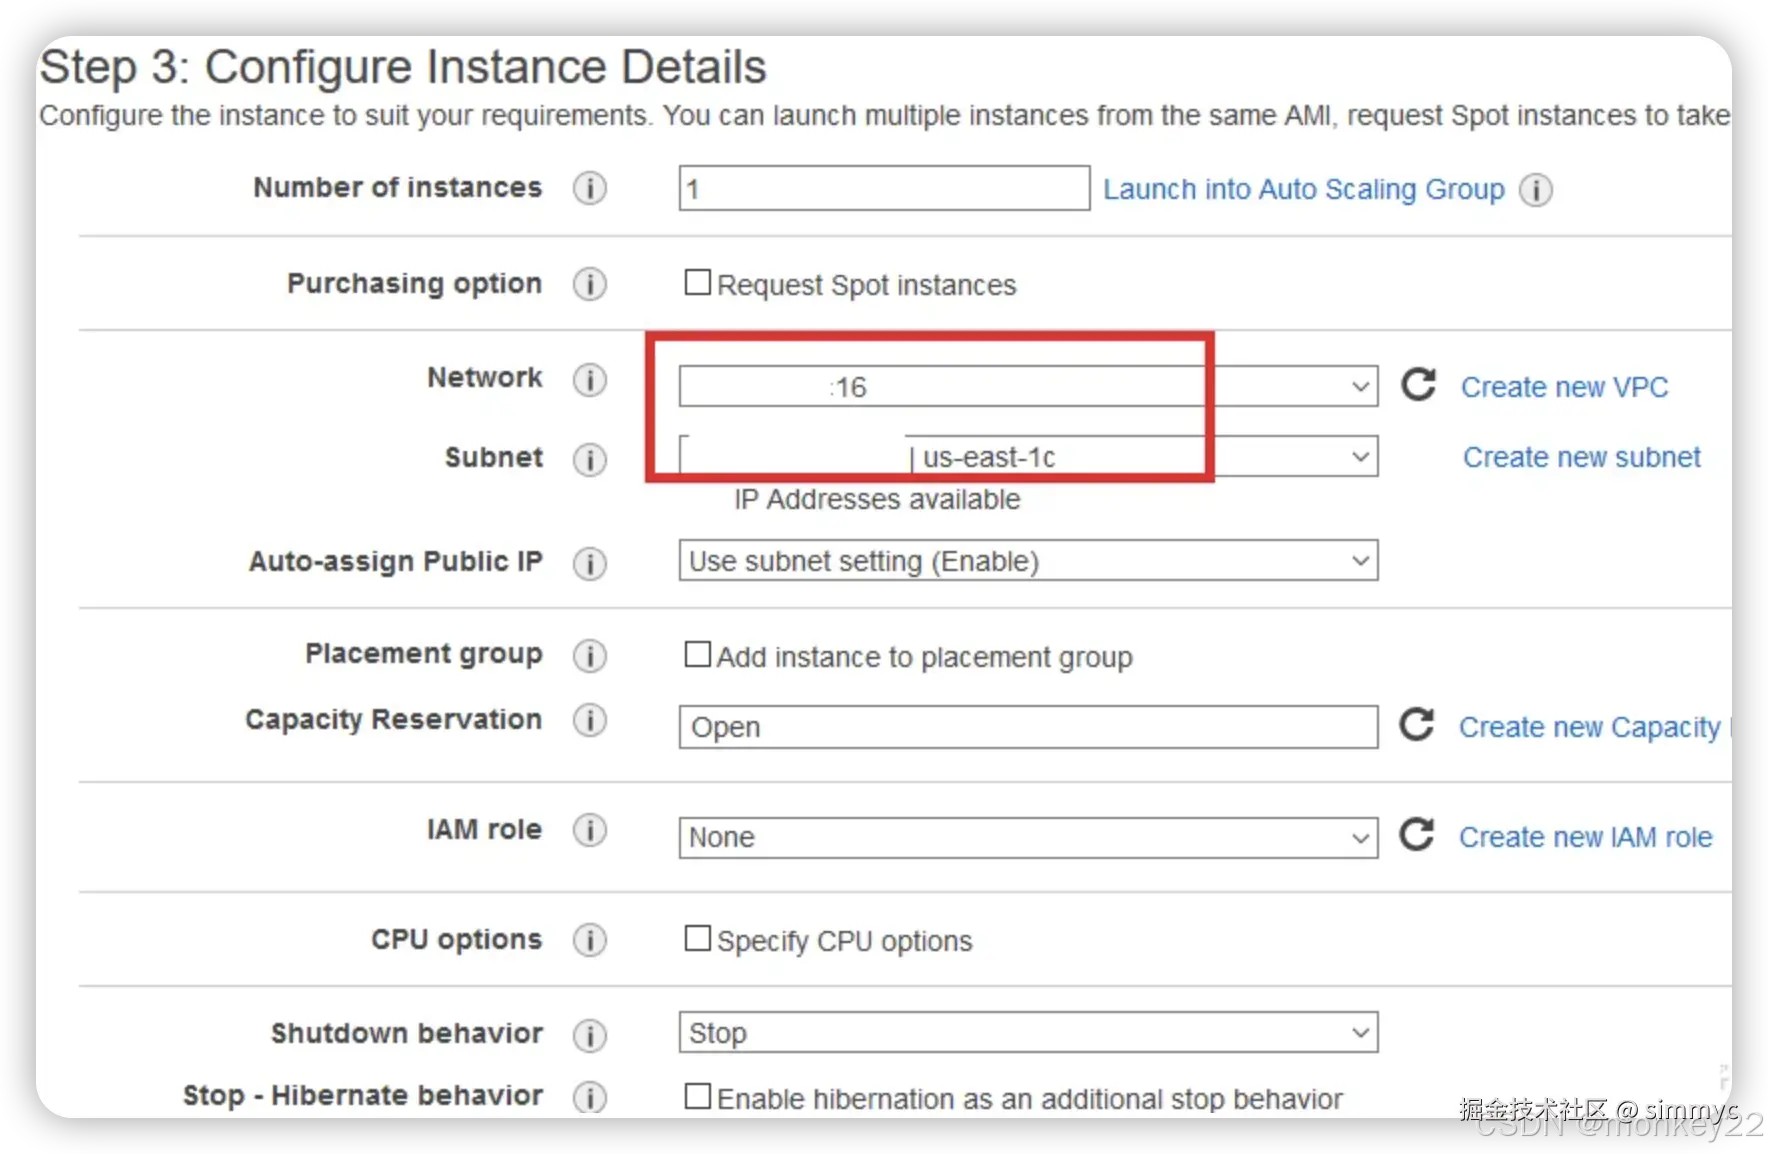Screen dimensions: 1768x1154
Task: Click info icon next to Shutdown behavior
Action: 590,1035
